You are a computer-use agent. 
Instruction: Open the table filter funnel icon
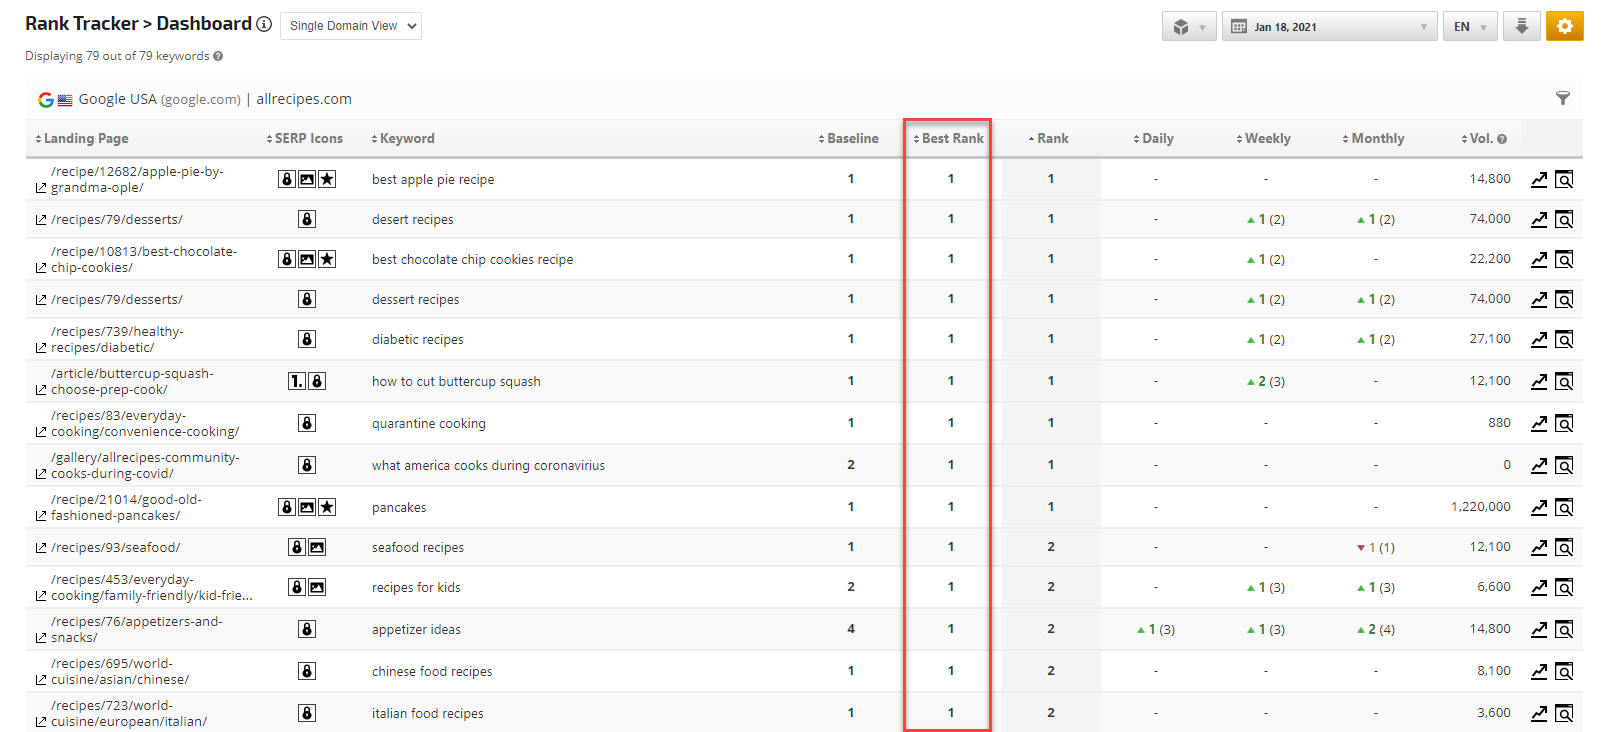tap(1562, 98)
